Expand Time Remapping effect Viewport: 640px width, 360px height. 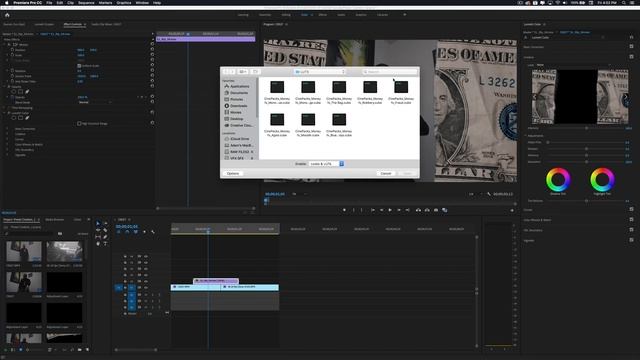[x=5, y=108]
